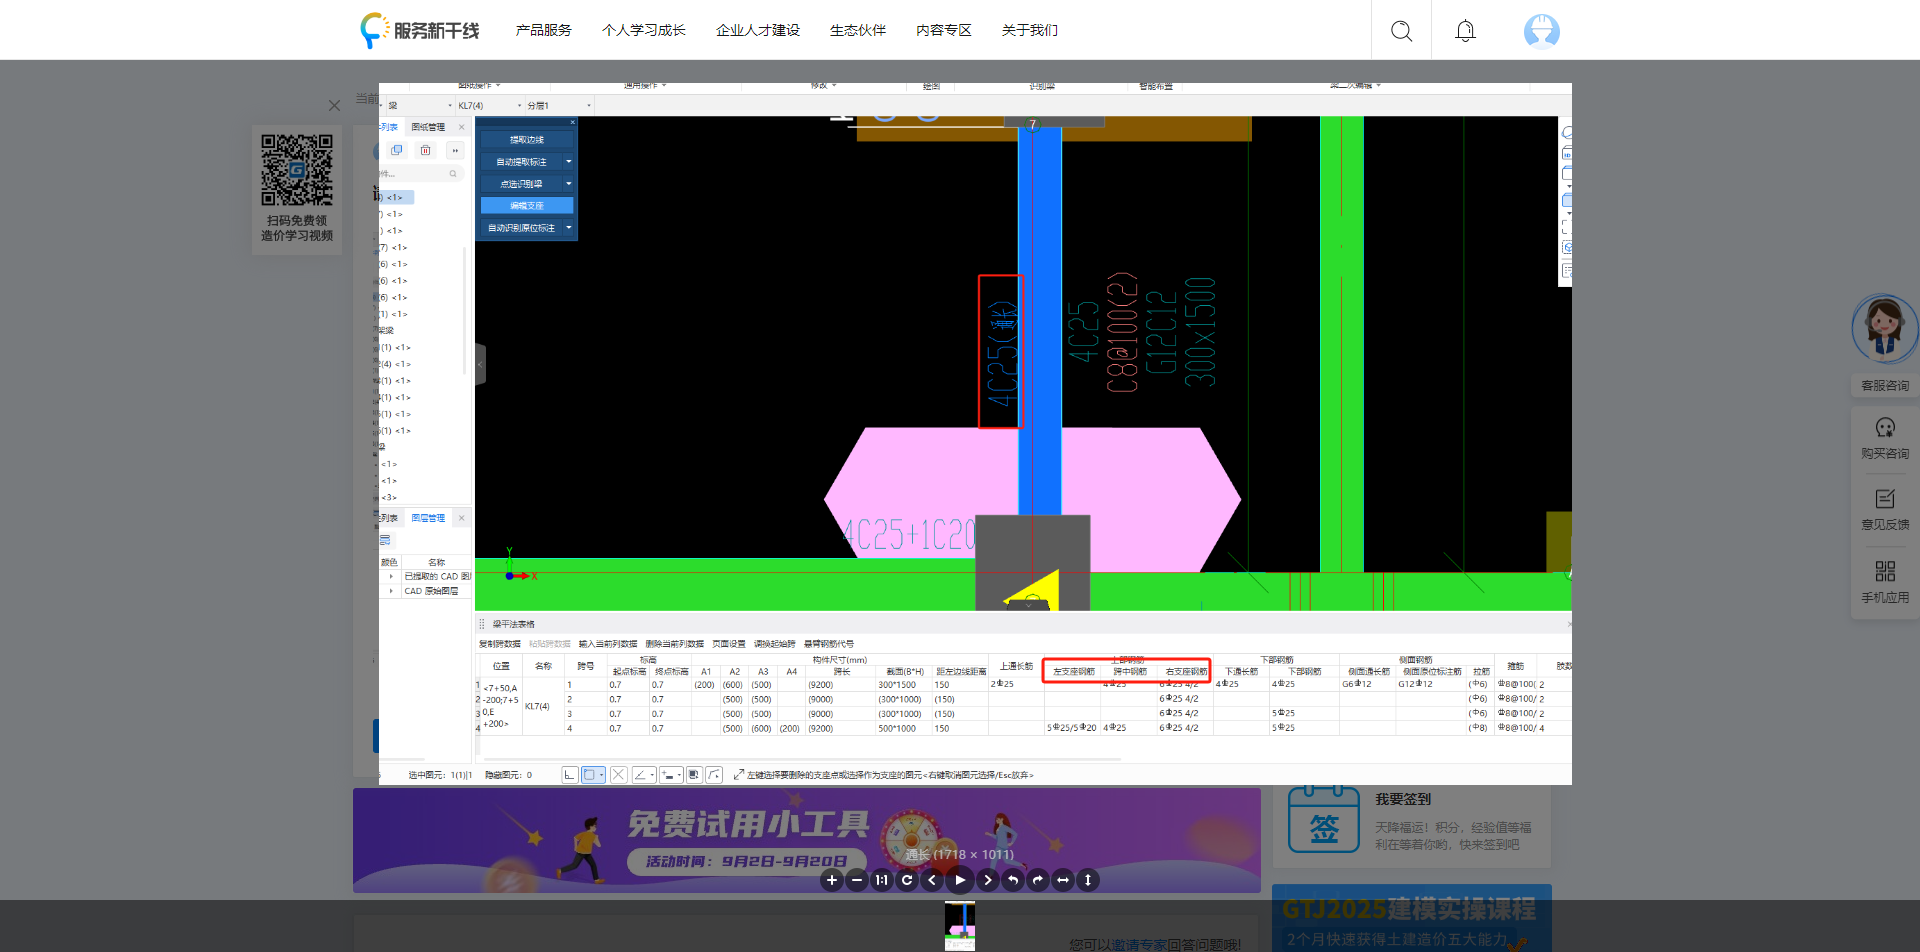Expand arrow beside 点选识别梁
Viewport: 1920px width, 952px height.
(x=569, y=184)
